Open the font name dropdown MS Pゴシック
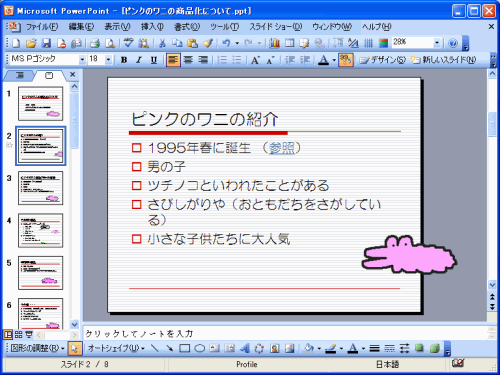The width and height of the screenshot is (500, 375). pos(82,60)
